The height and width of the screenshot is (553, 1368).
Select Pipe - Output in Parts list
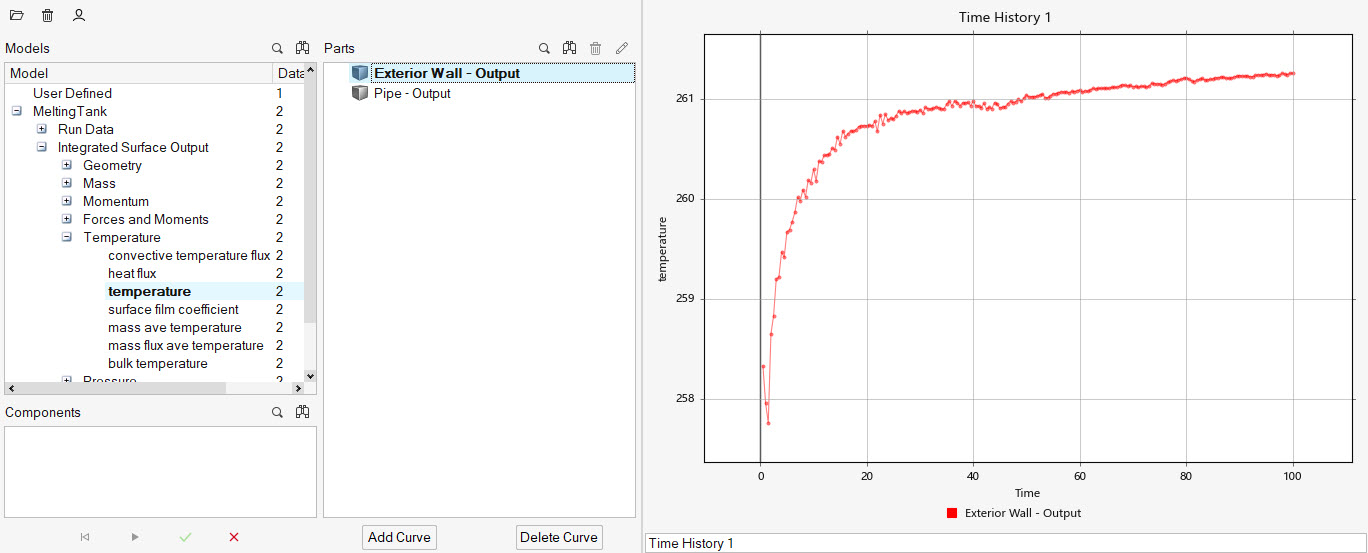[x=412, y=94]
